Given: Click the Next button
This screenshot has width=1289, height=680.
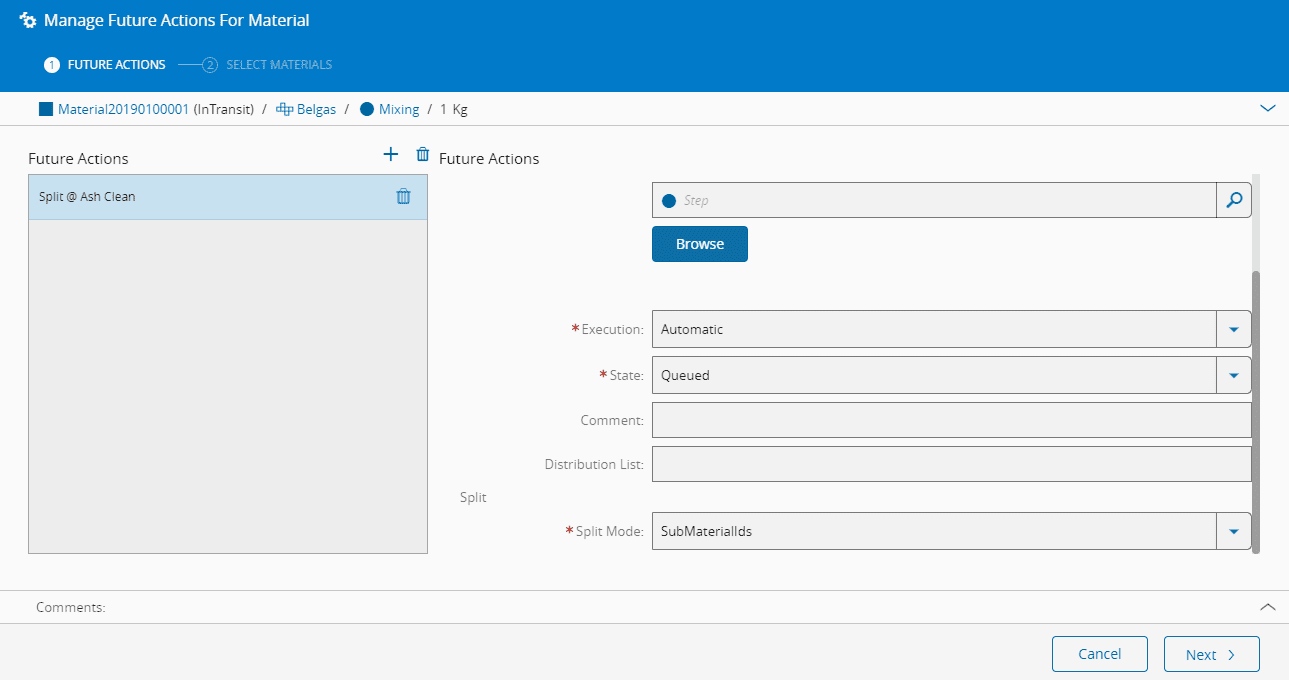Looking at the screenshot, I should point(1211,655).
